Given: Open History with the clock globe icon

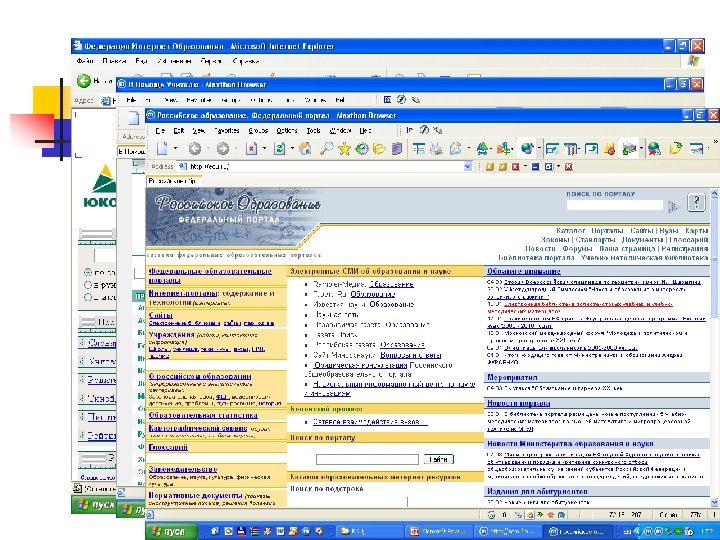Looking at the screenshot, I should 362,148.
